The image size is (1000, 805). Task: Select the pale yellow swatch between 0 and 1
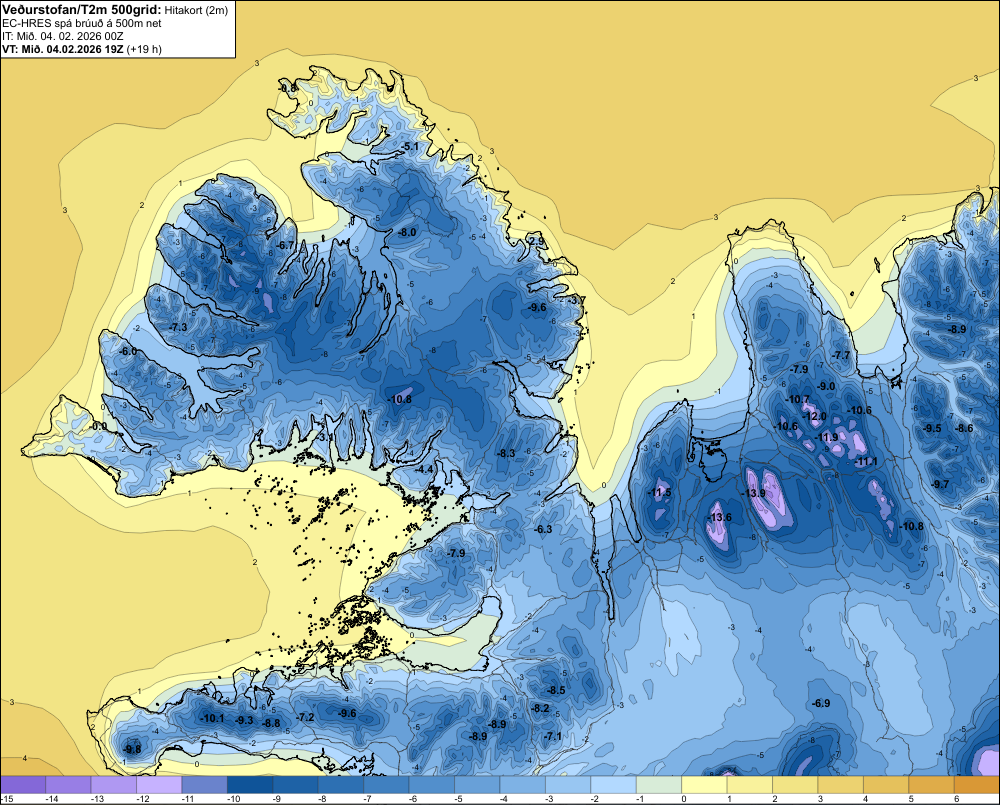(704, 785)
